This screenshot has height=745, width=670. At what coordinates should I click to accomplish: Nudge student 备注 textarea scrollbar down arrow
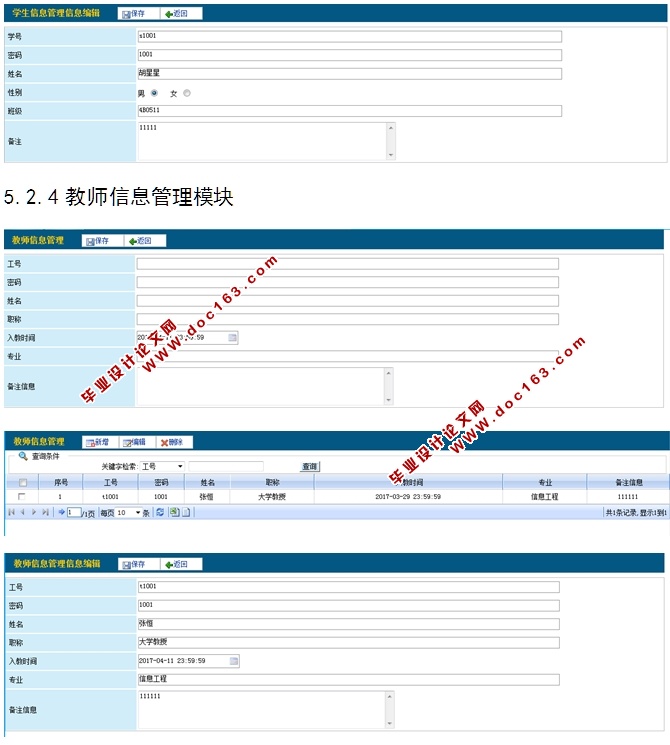tap(391, 155)
